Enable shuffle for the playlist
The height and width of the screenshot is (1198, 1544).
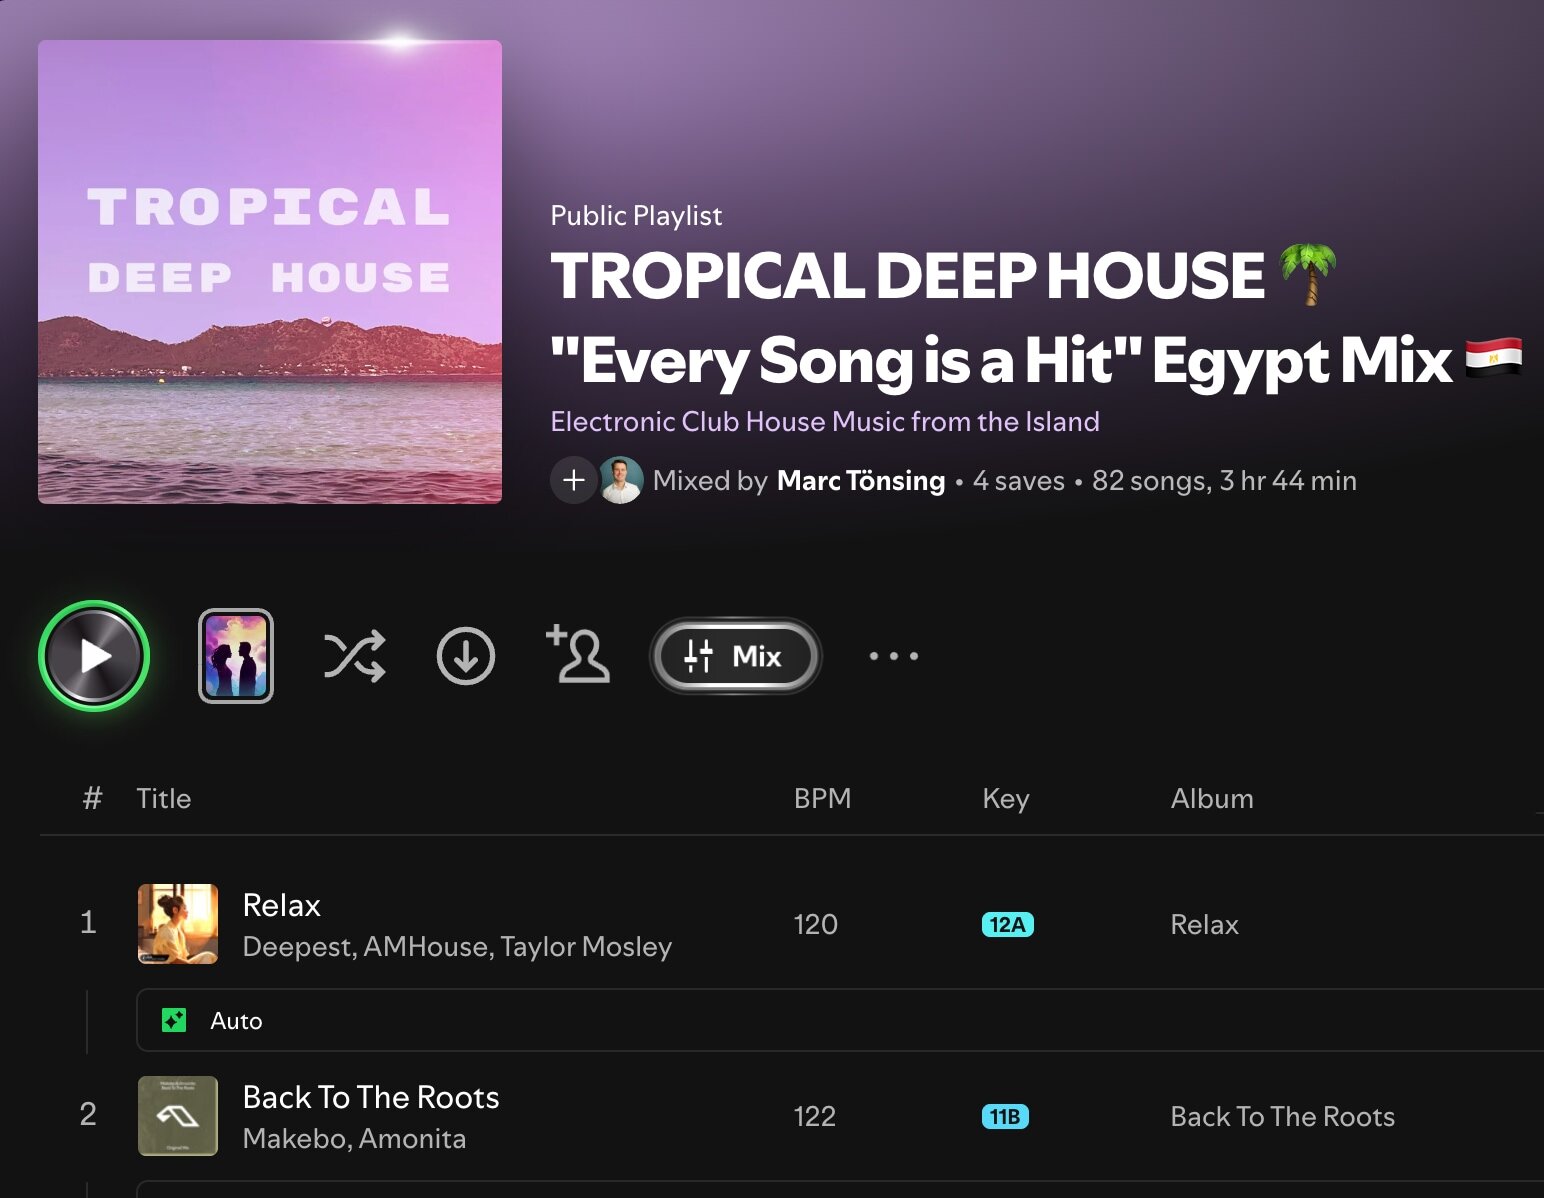click(x=354, y=656)
